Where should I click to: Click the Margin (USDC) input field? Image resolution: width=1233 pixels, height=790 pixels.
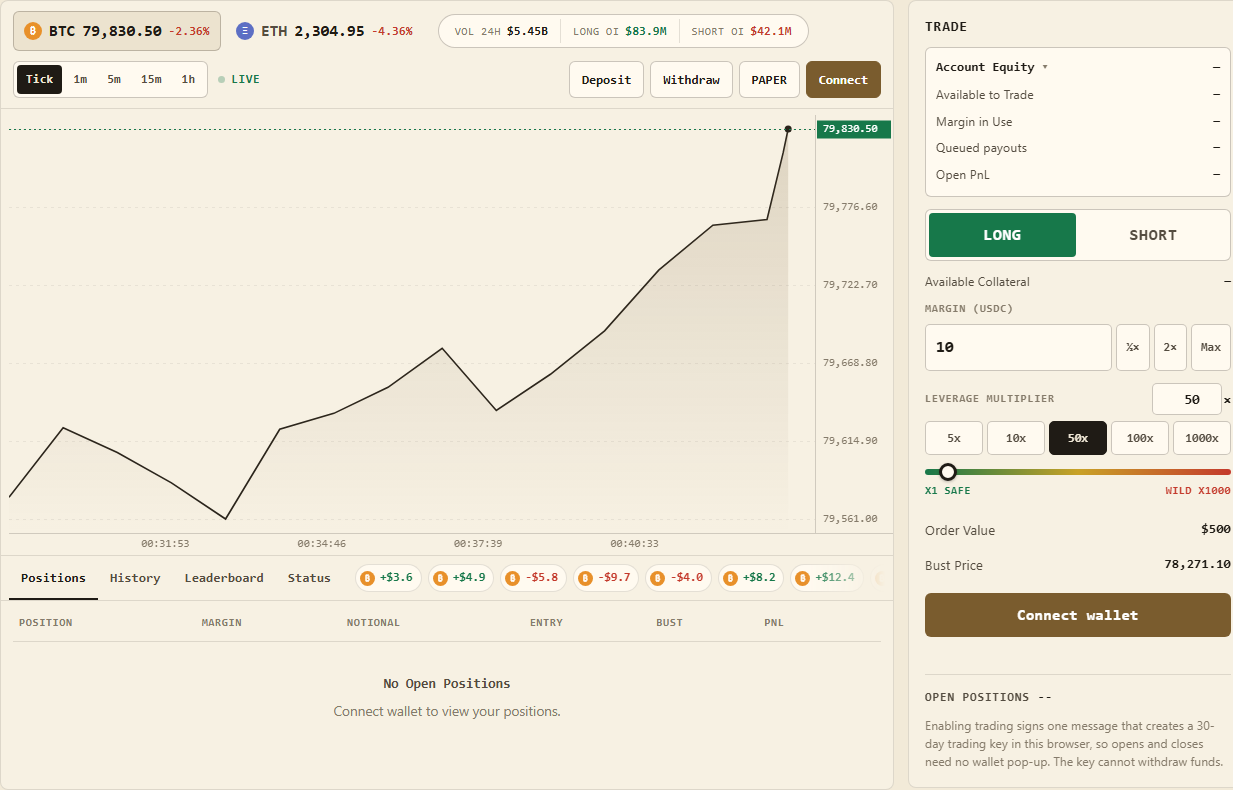pos(1018,347)
